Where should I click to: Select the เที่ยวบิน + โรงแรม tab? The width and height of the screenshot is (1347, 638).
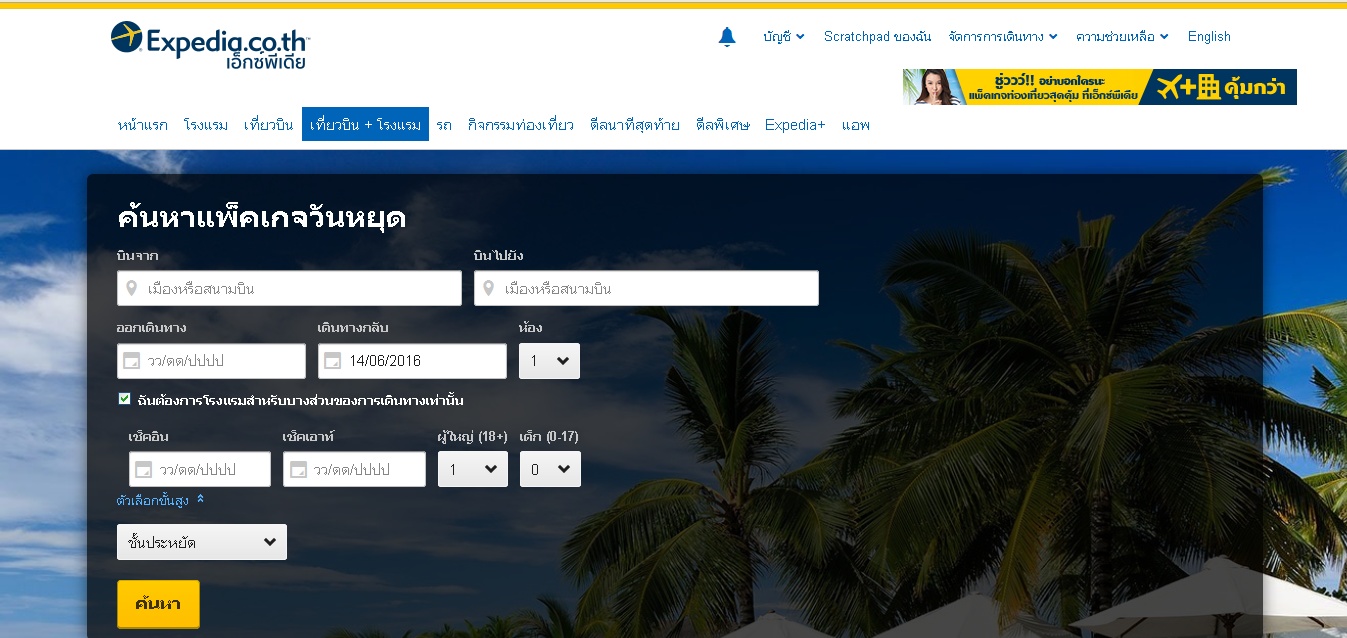pos(365,125)
